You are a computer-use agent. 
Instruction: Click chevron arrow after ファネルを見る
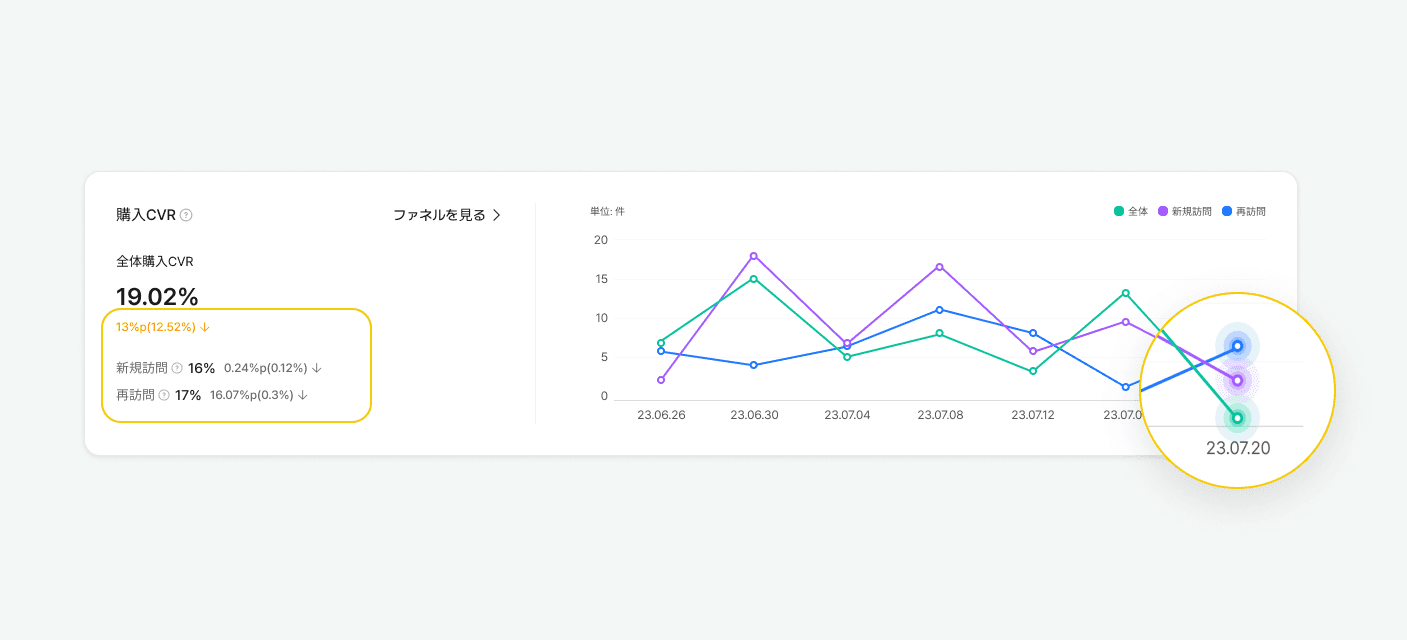point(497,215)
